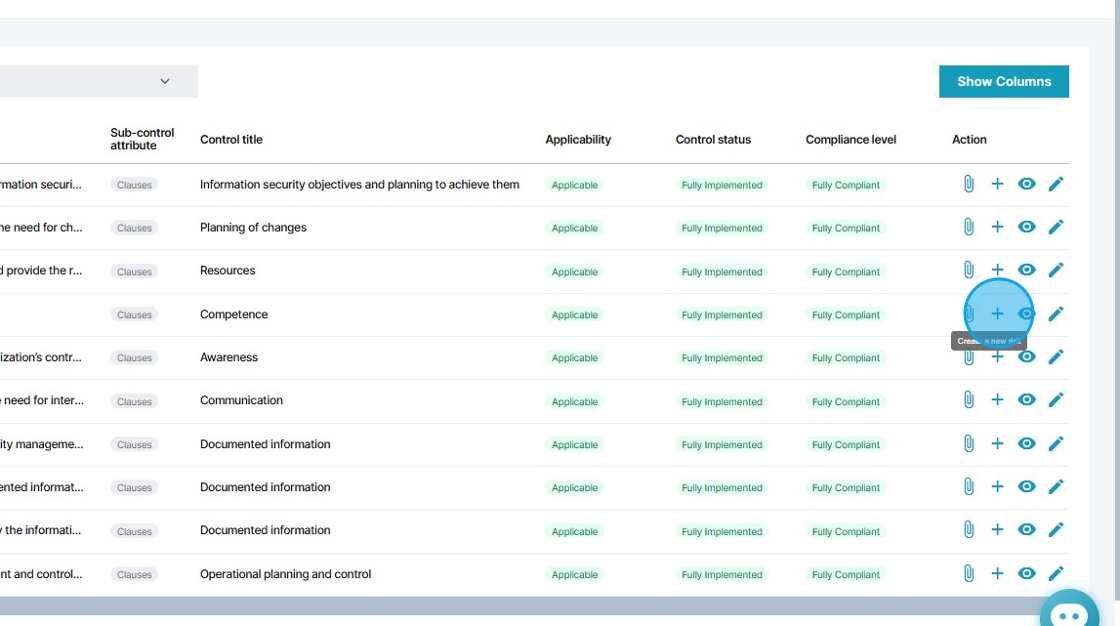Viewport: 1120px width, 626px height.
Task: Open attachments for Planning of changes
Action: (x=969, y=227)
